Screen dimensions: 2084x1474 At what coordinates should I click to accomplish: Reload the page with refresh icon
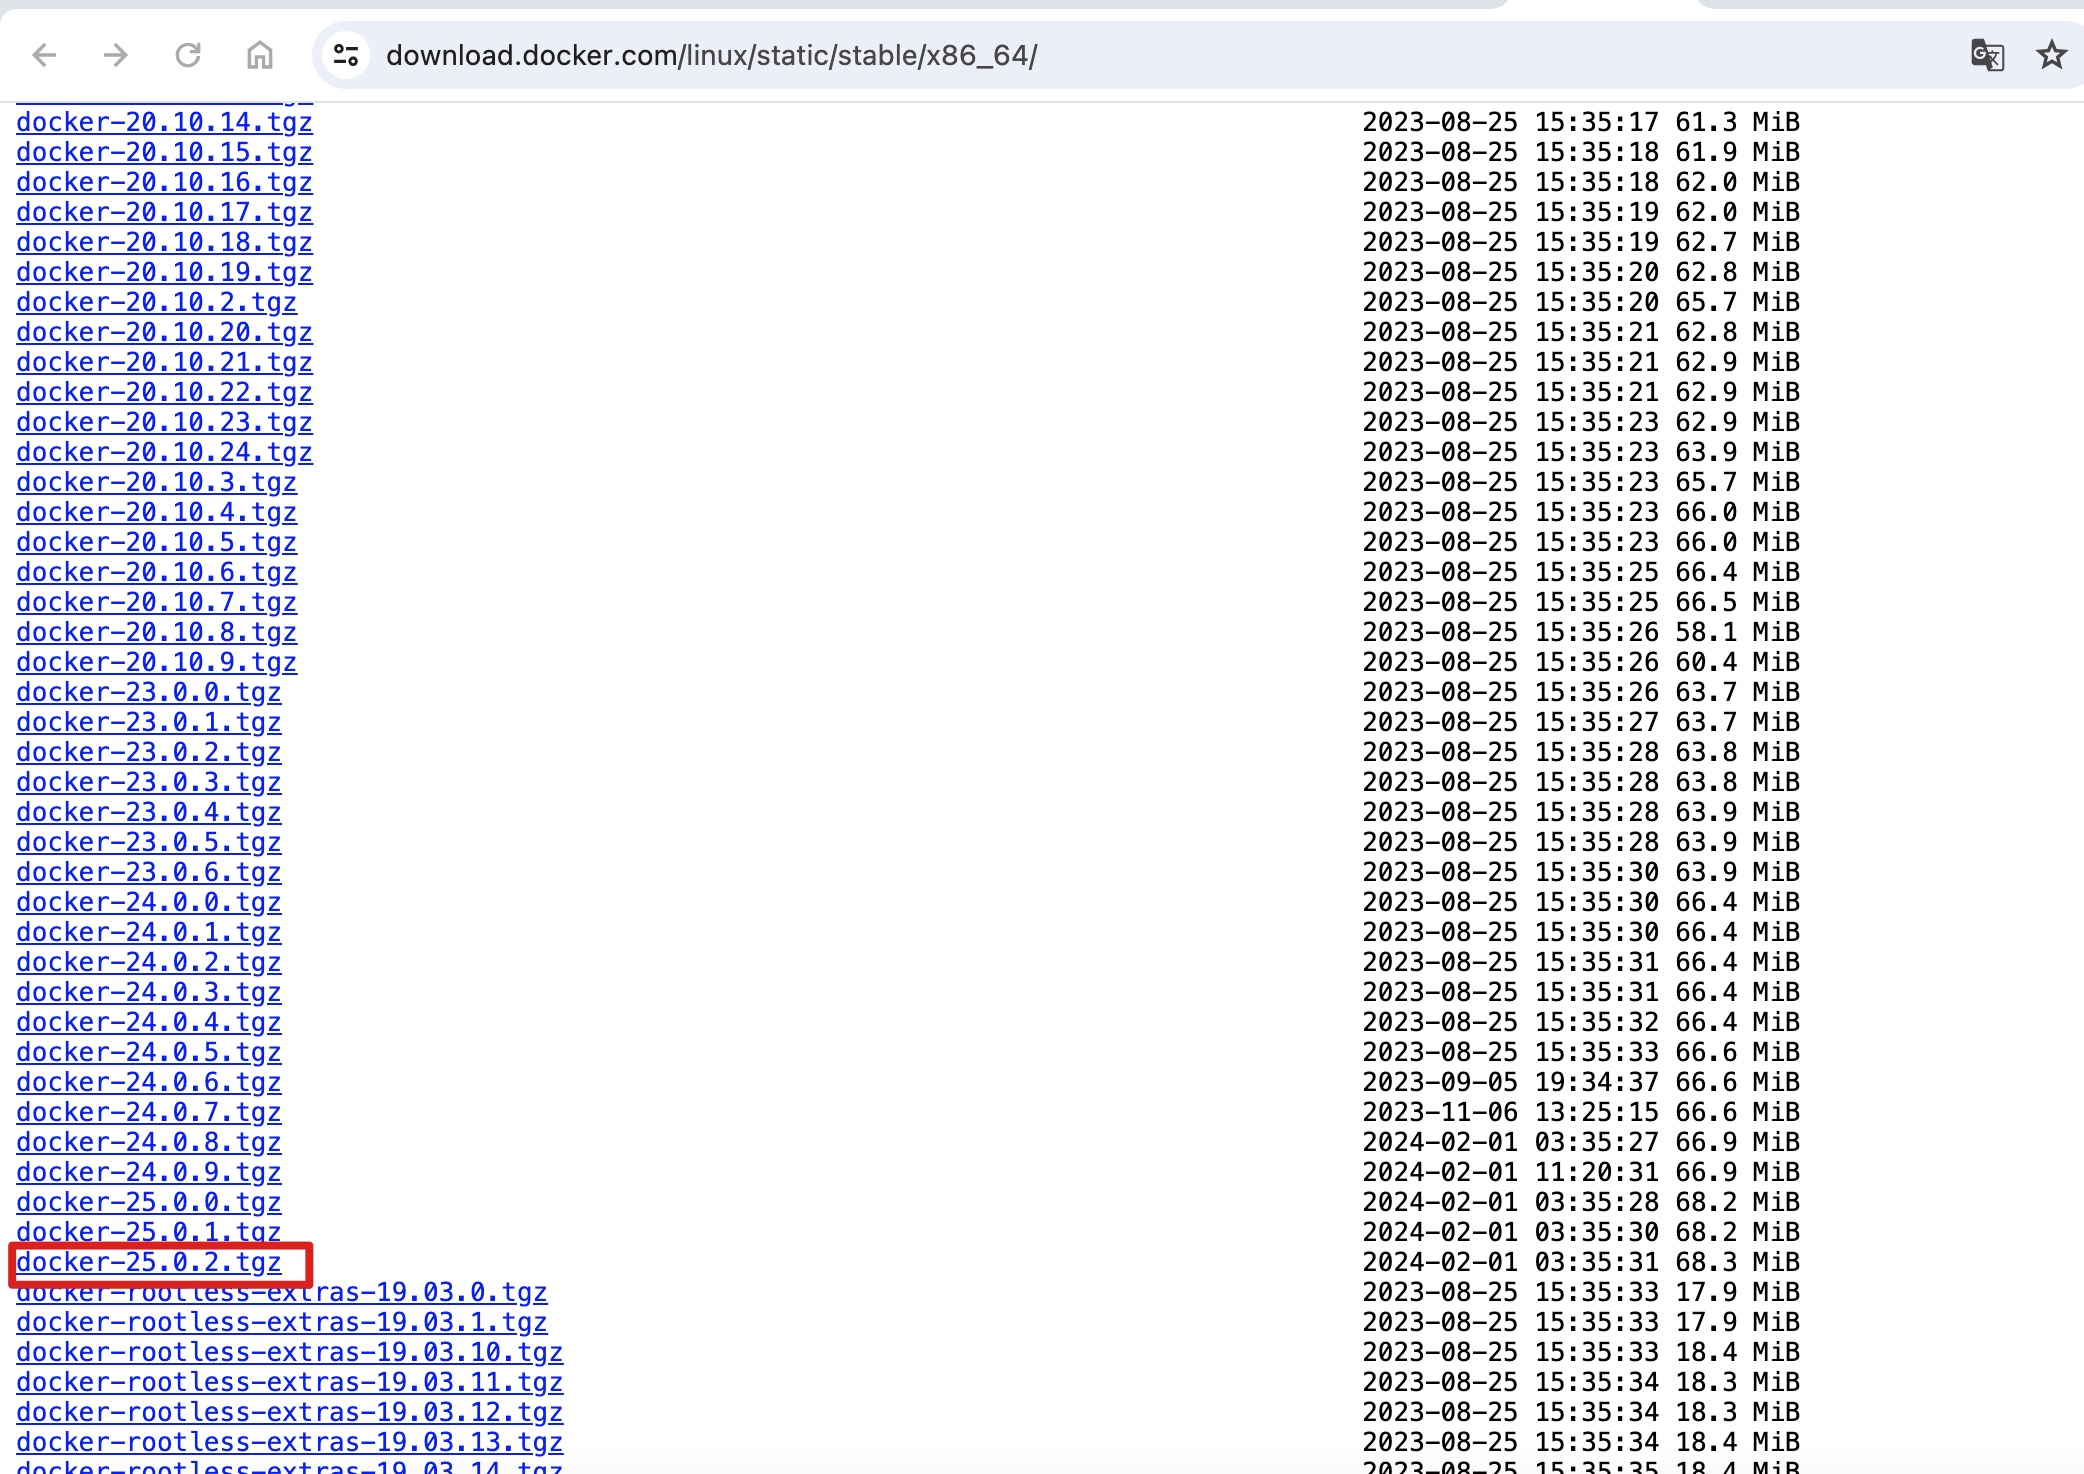[188, 55]
